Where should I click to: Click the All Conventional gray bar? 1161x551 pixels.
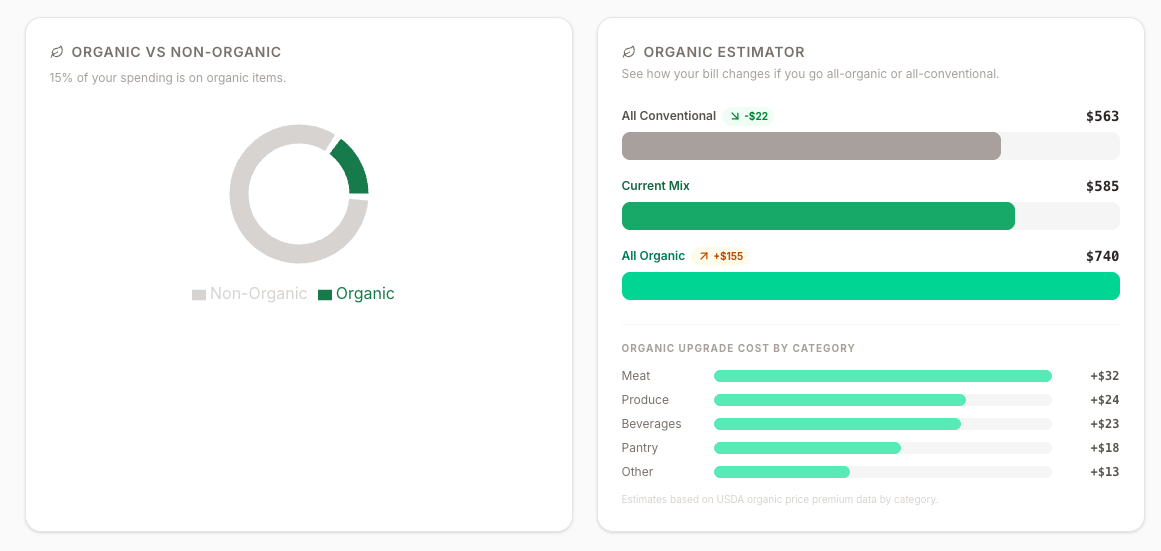pos(811,146)
